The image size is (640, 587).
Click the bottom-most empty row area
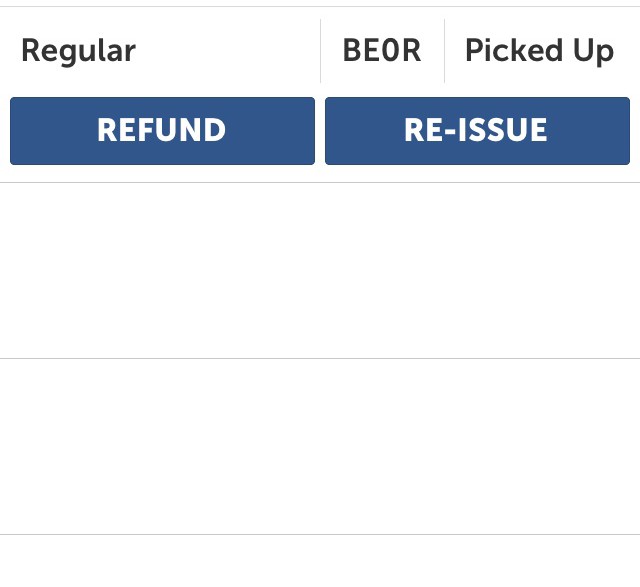pyautogui.click(x=320, y=561)
